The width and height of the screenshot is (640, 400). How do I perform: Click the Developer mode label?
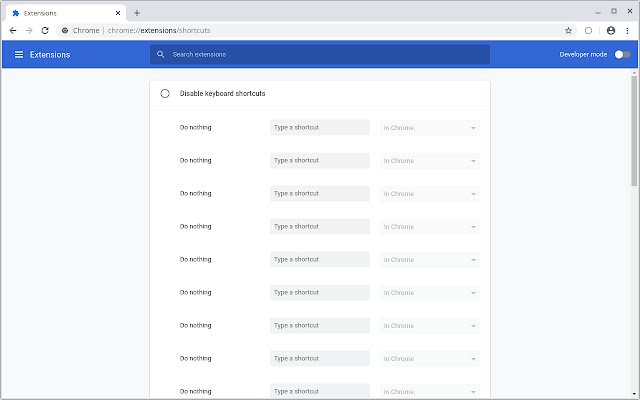pyautogui.click(x=583, y=54)
